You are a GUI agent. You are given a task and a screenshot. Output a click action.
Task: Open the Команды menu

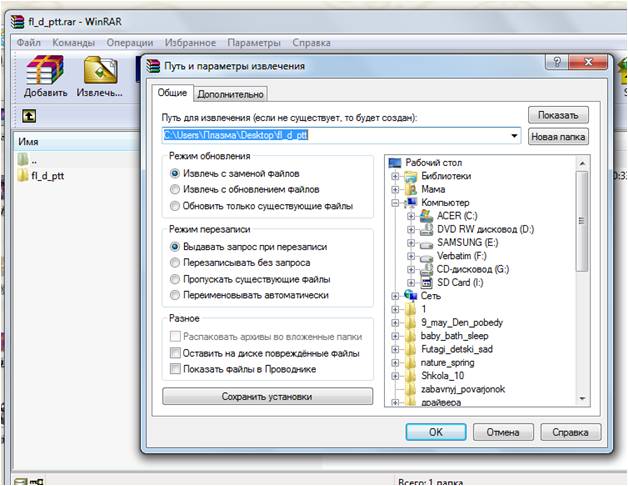pyautogui.click(x=73, y=42)
